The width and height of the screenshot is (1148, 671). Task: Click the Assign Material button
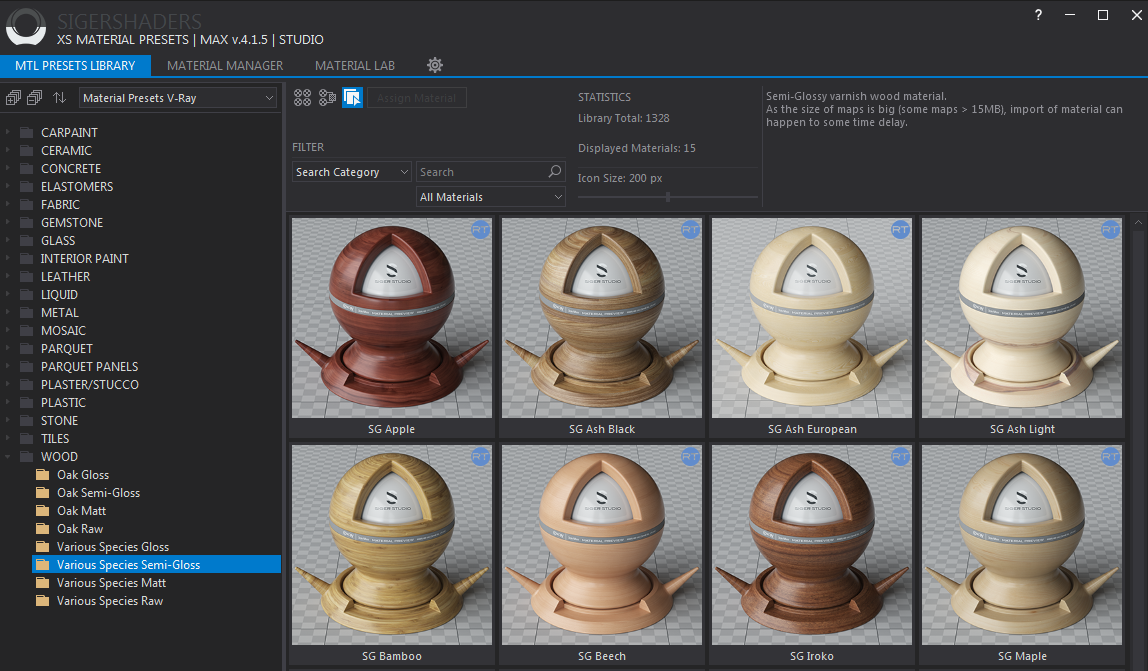[x=417, y=97]
